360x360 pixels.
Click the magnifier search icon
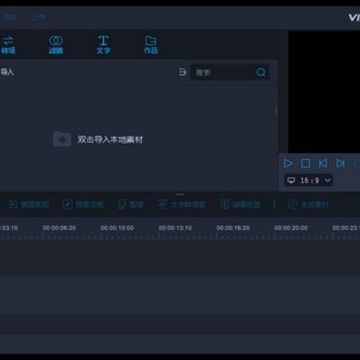(x=261, y=72)
